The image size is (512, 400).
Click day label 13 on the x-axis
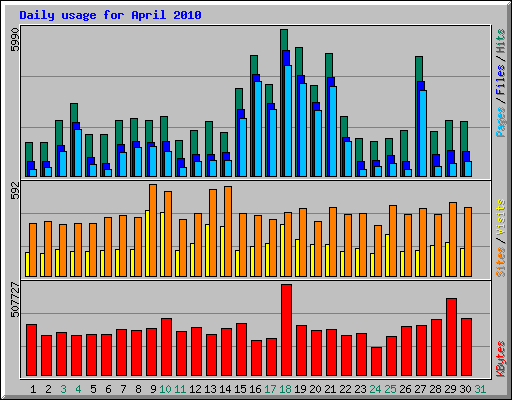point(210,389)
